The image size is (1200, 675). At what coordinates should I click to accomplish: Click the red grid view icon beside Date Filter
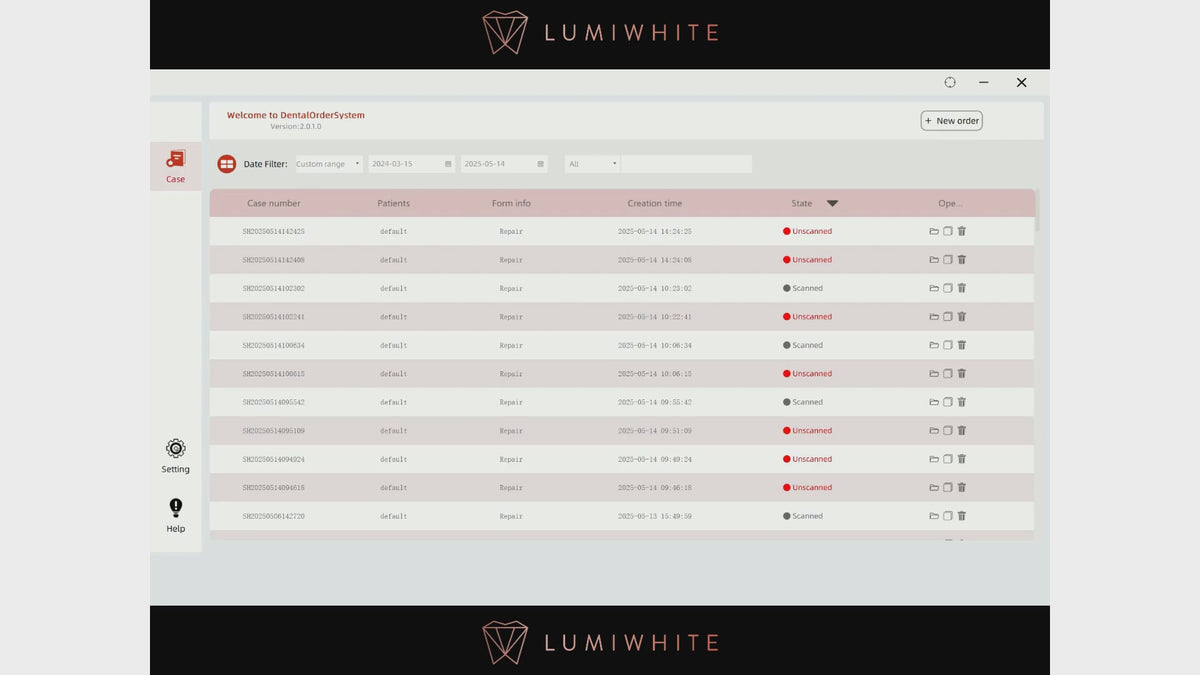click(x=227, y=164)
